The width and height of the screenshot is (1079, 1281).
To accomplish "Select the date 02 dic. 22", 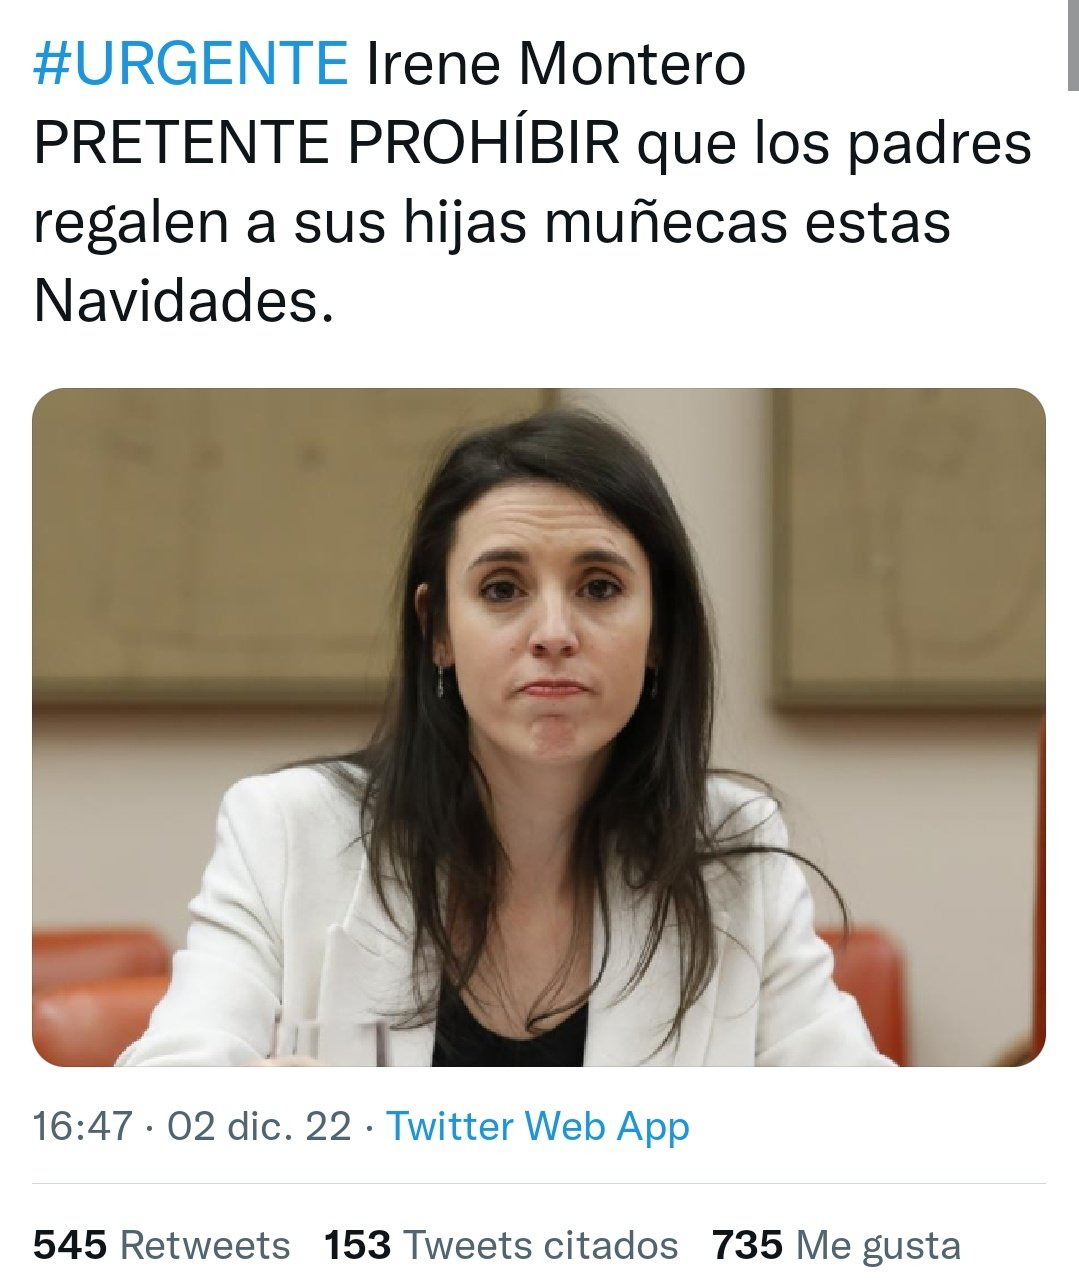I will [x=259, y=1126].
